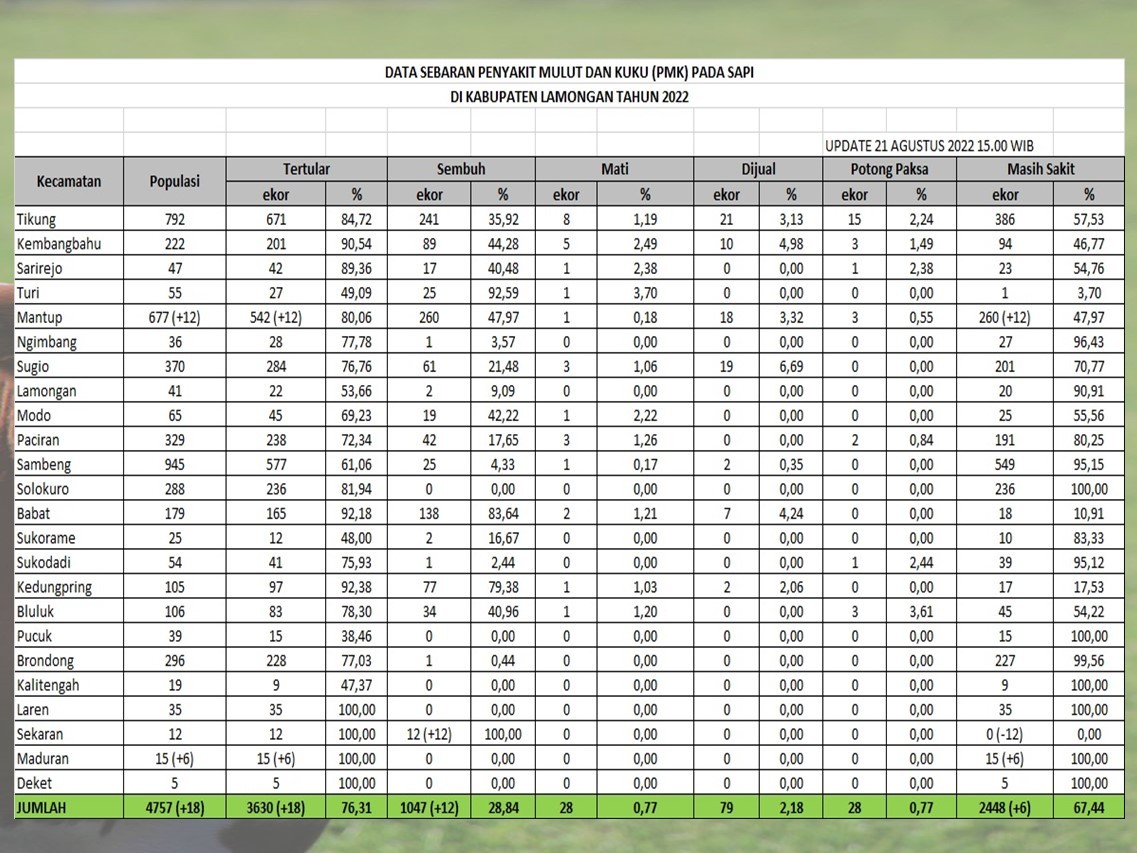This screenshot has width=1137, height=853.
Task: Select the total Masih Sakit cell 2448 (+6)
Action: [x=1005, y=808]
